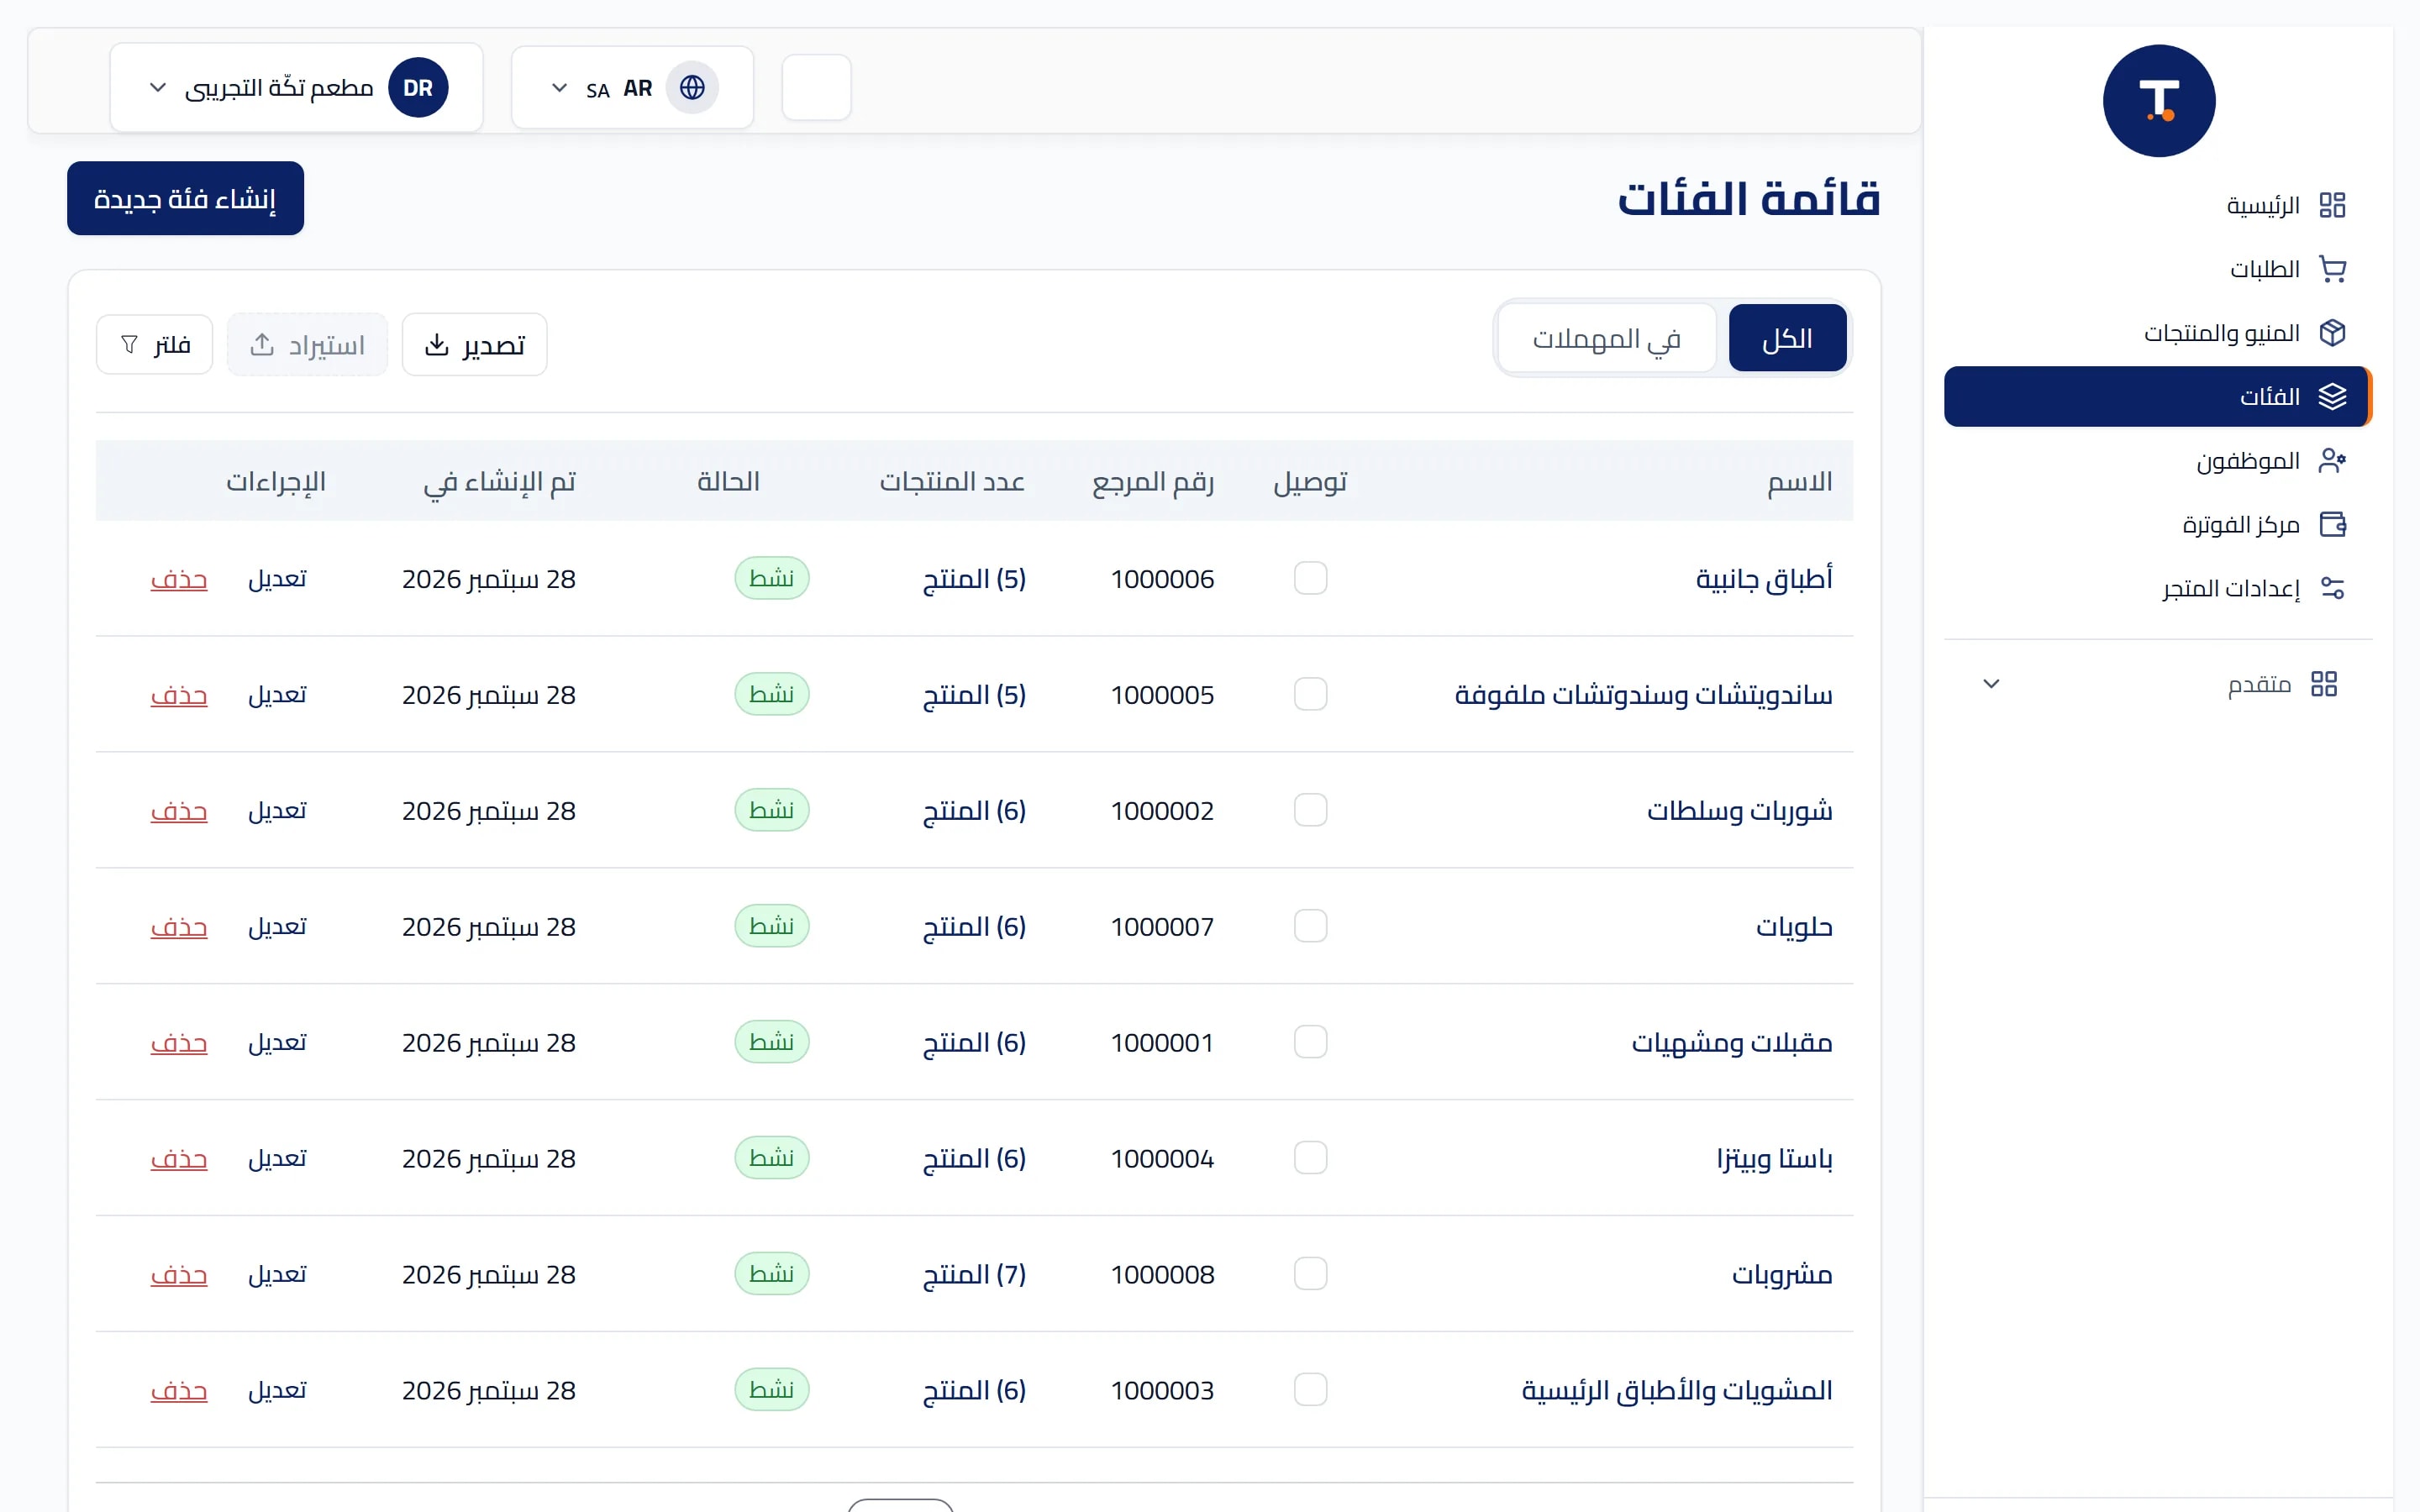
Task: Click the الرئيسية grid icon
Action: coord(2332,205)
